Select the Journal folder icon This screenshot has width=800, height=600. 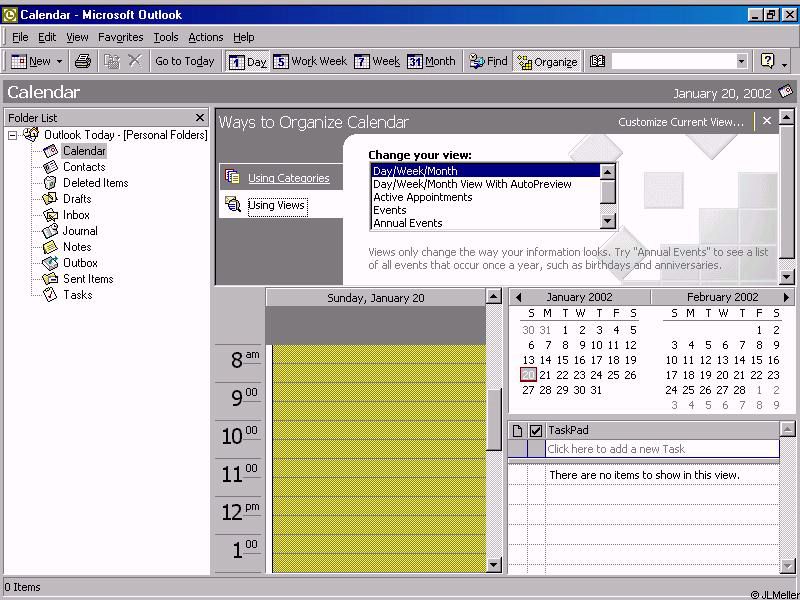tap(50, 231)
